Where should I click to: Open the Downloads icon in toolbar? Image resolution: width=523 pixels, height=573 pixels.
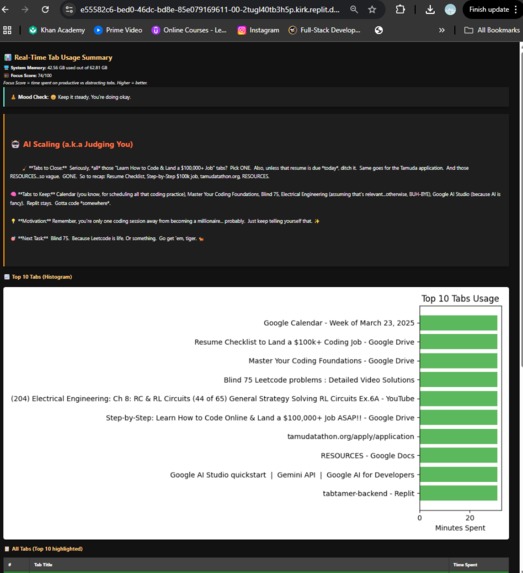pyautogui.click(x=430, y=10)
